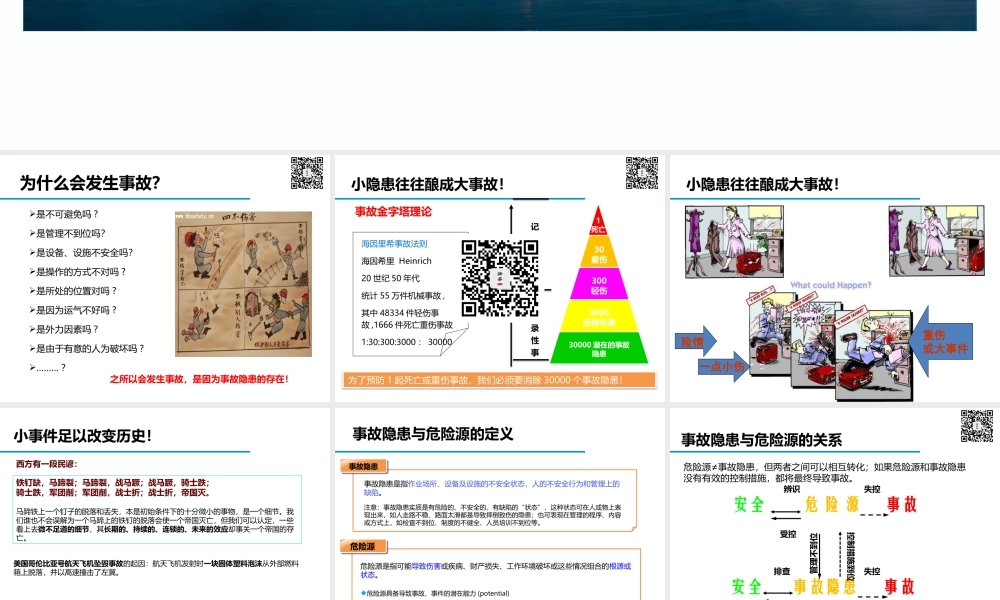The image size is (1000, 600).
Task: Select the red 死亡 tip of the pyramid
Action: click(599, 221)
